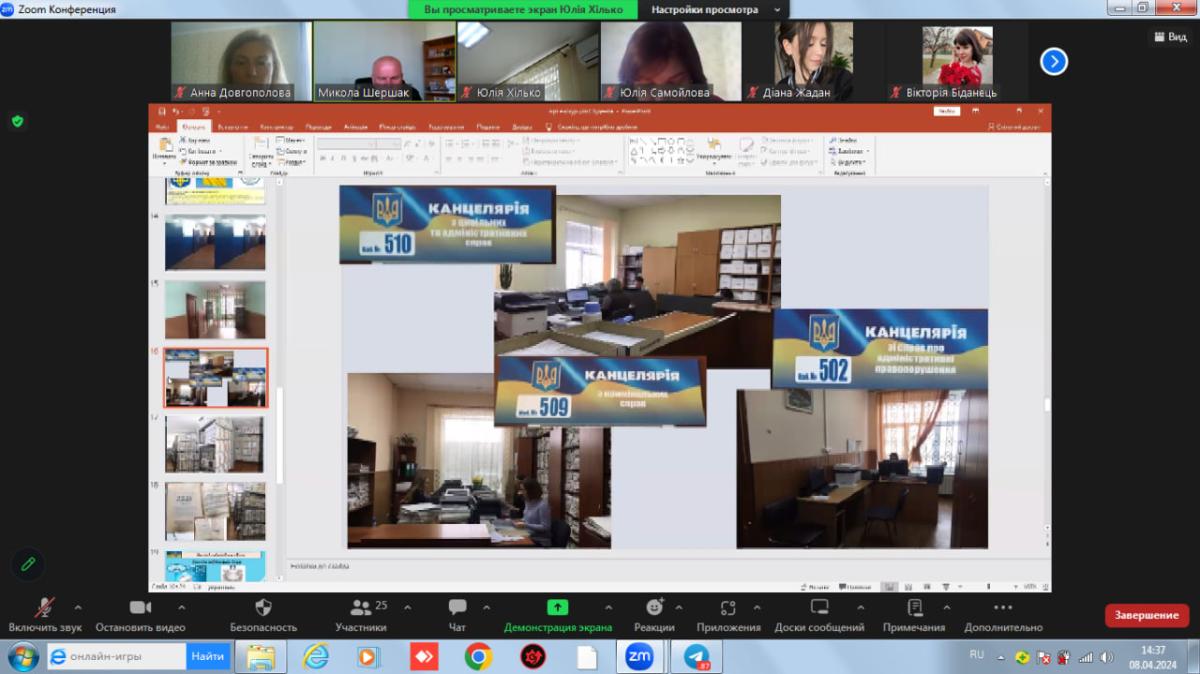The image size is (1200, 674).
Task: Select the ribbon tab left of the active one
Action: (x=161, y=127)
